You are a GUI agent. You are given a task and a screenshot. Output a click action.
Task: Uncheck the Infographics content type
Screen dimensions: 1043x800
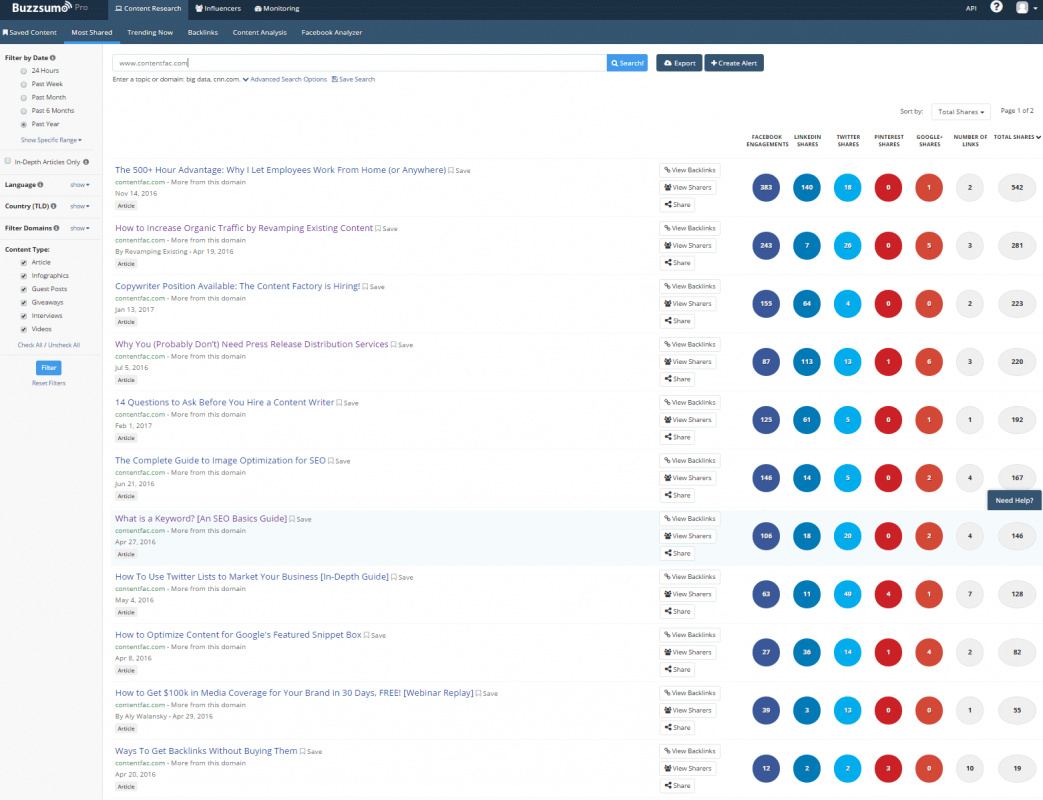pyautogui.click(x=24, y=276)
